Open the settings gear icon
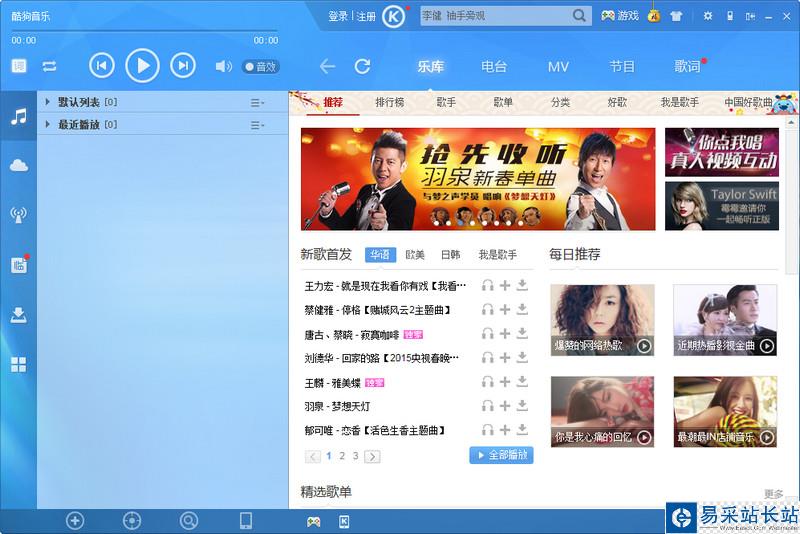This screenshot has height=534, width=800. coord(708,16)
